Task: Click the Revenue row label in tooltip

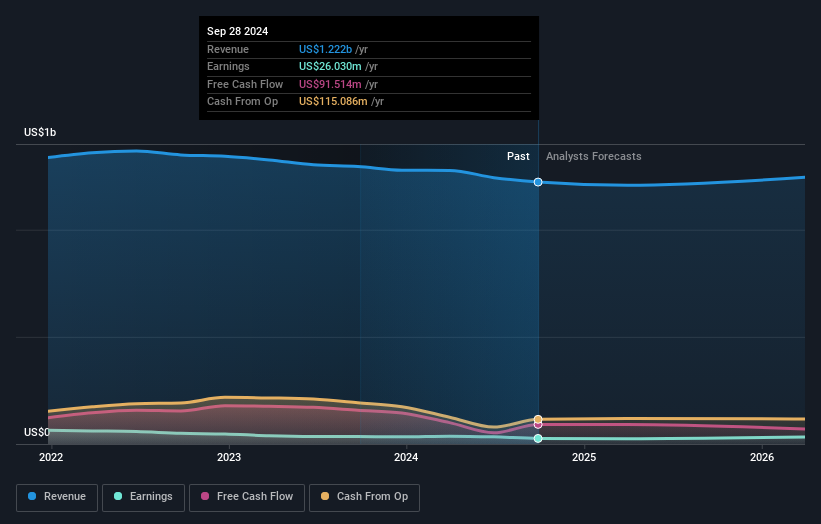Action: 228,49
